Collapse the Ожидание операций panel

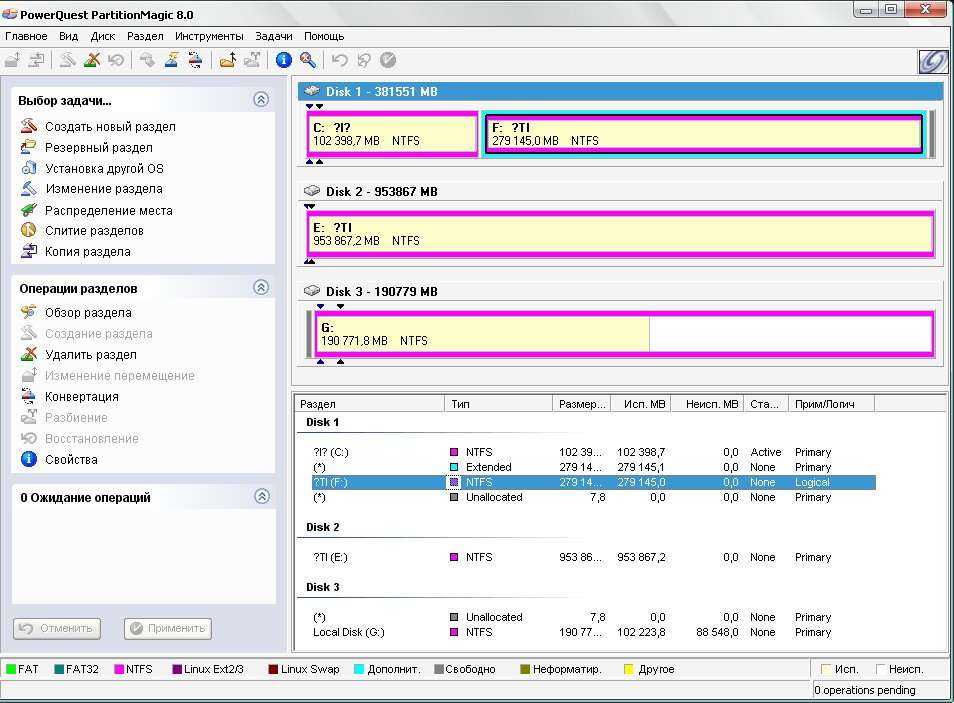coord(261,497)
